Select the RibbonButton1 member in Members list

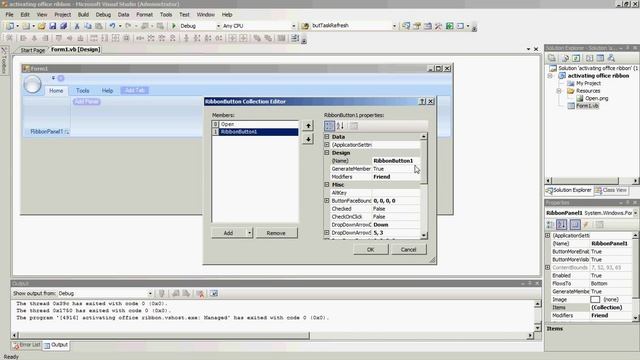[255, 132]
